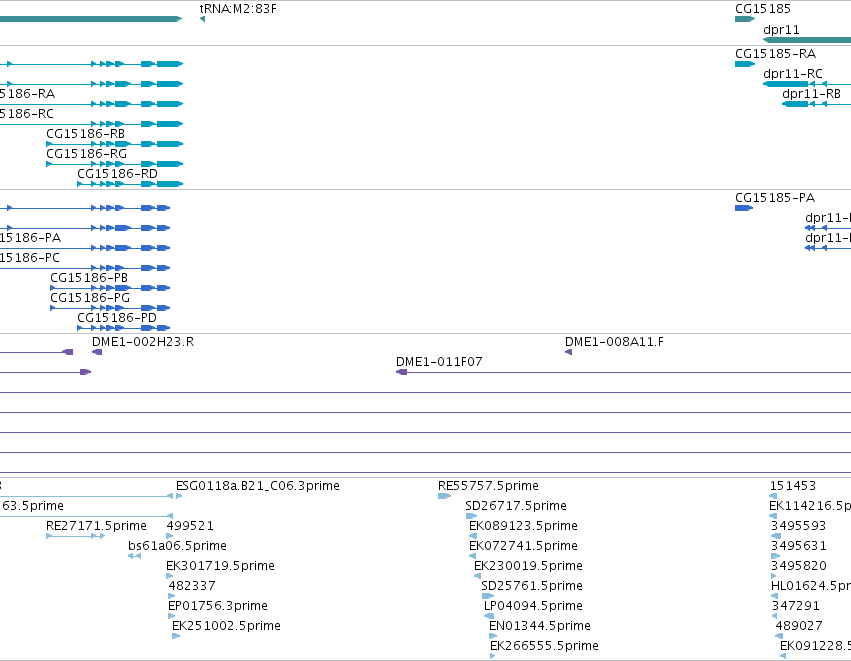Screen dimensions: 851x661
Task: Select the DME1-002H23.R clone glyph
Action: 97,352
